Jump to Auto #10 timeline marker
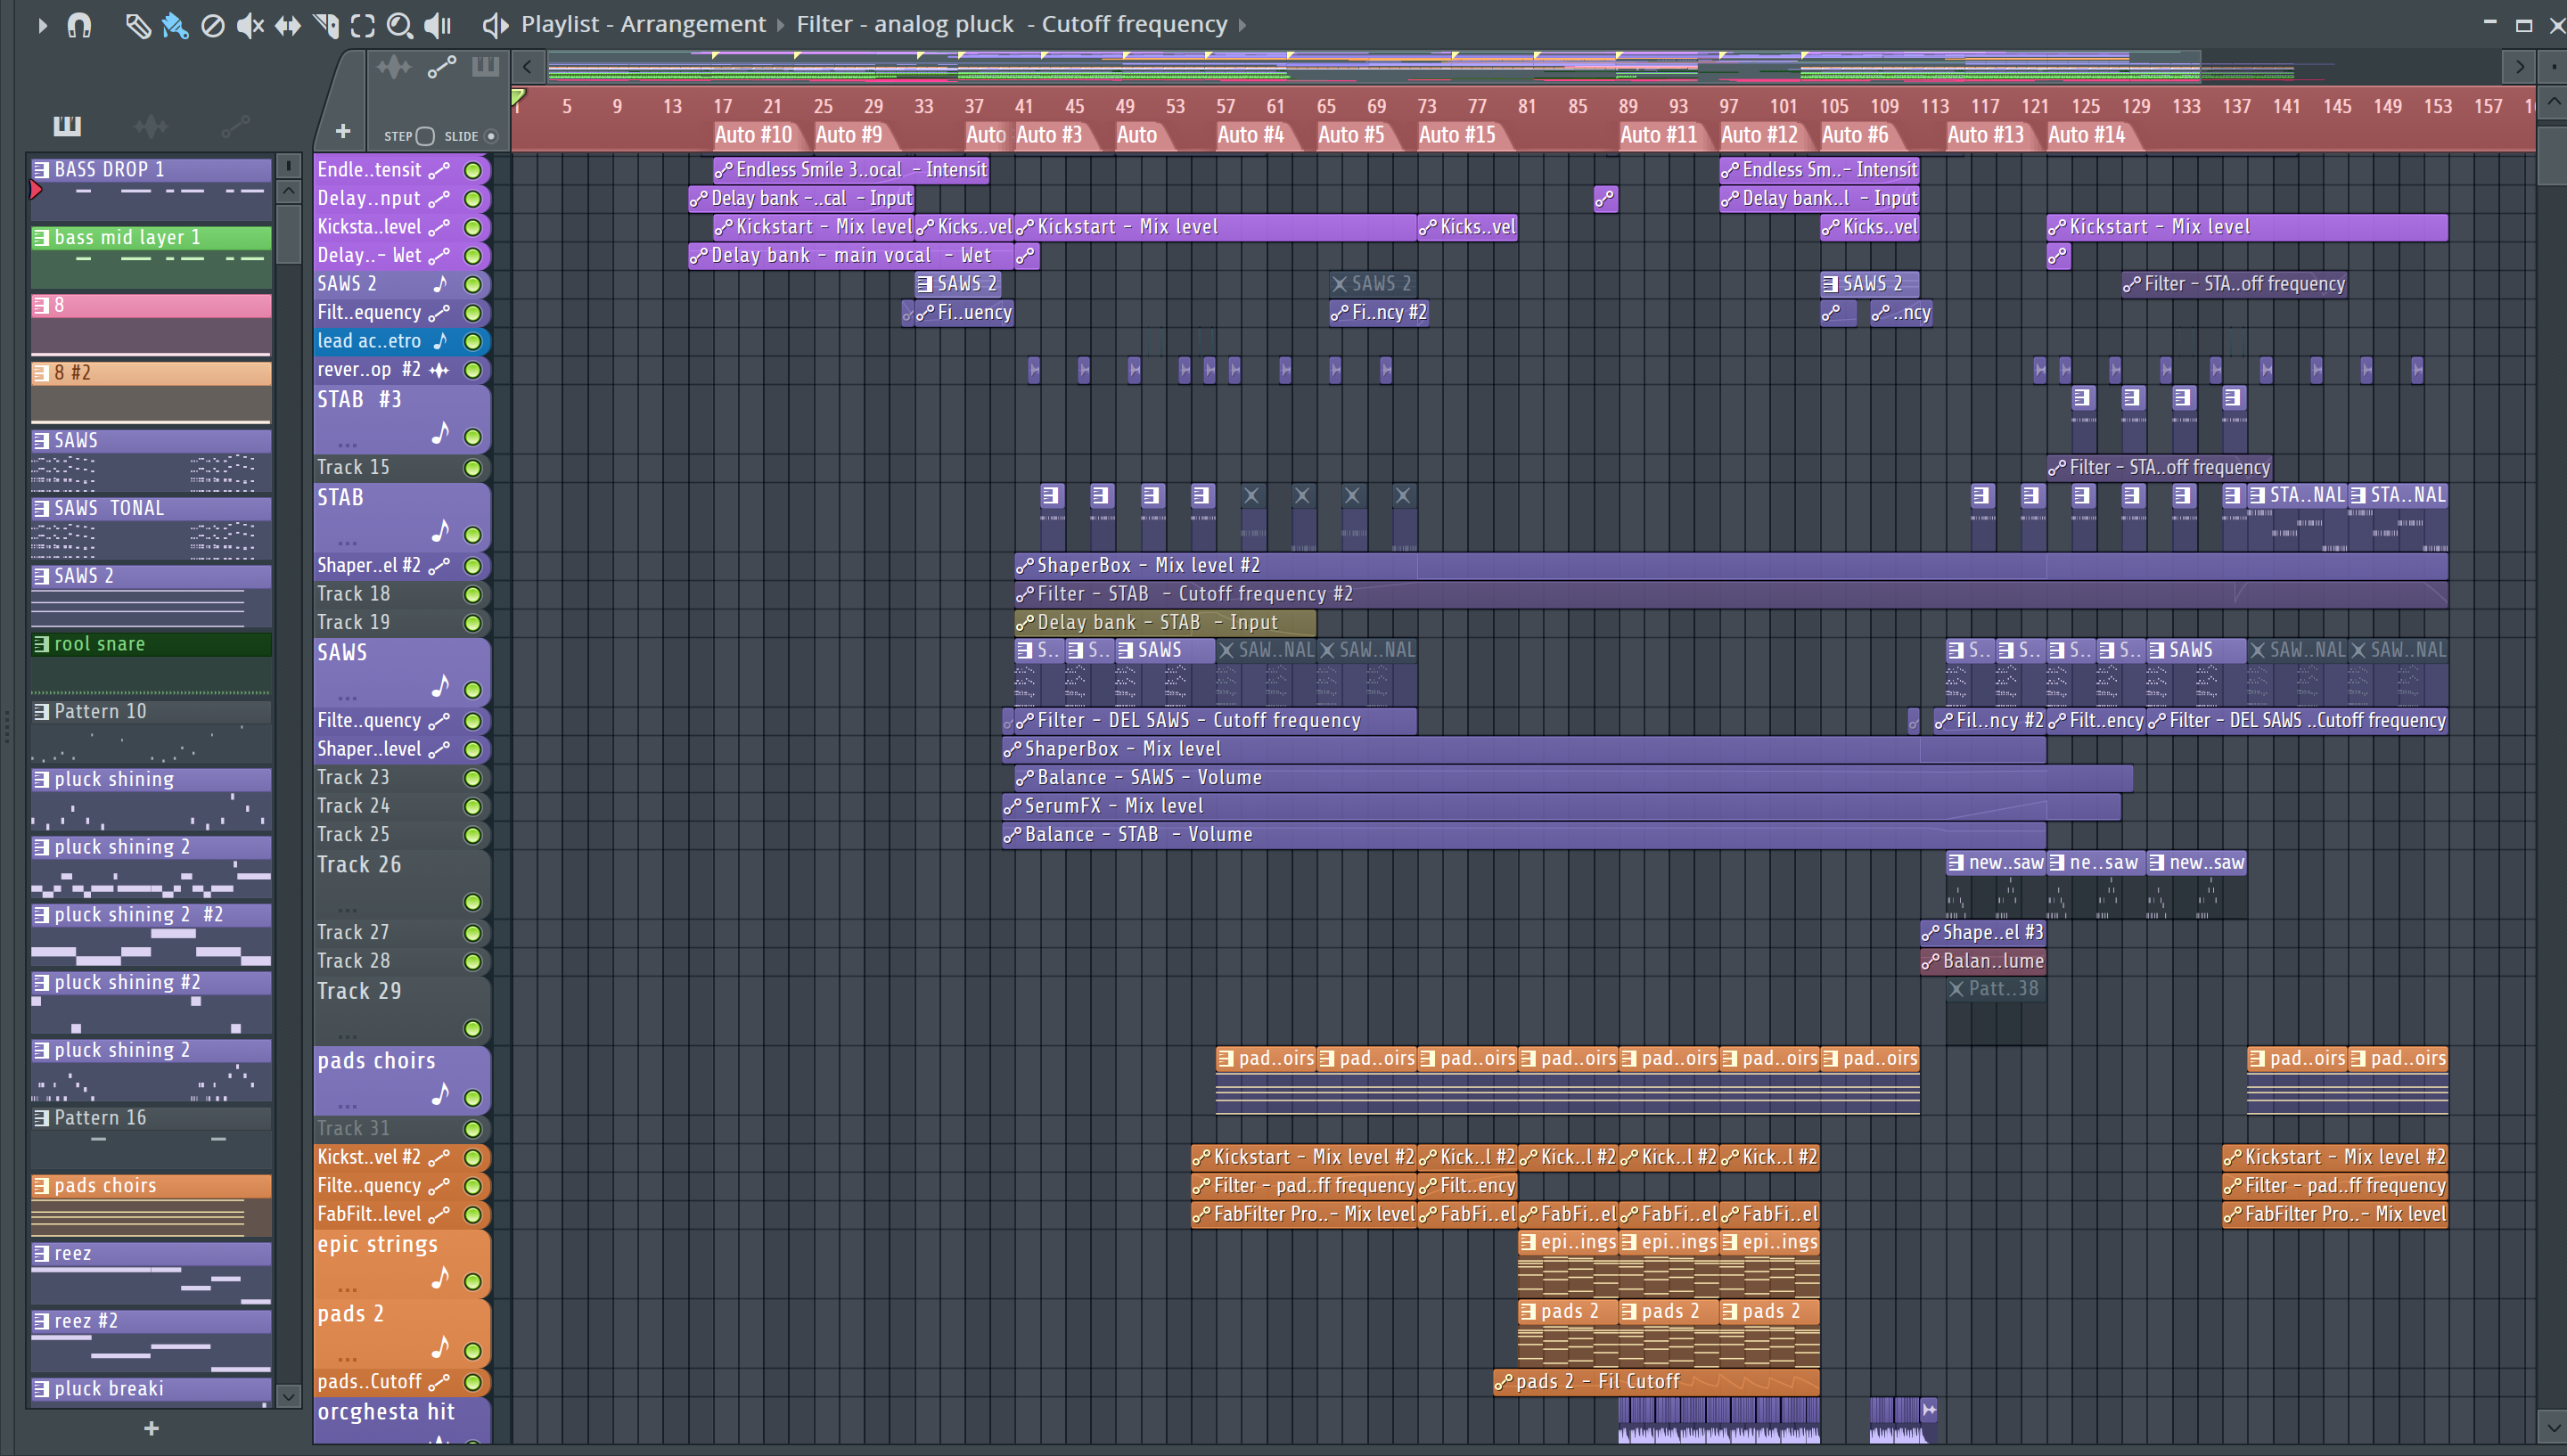The width and height of the screenshot is (2567, 1456). pyautogui.click(x=753, y=135)
